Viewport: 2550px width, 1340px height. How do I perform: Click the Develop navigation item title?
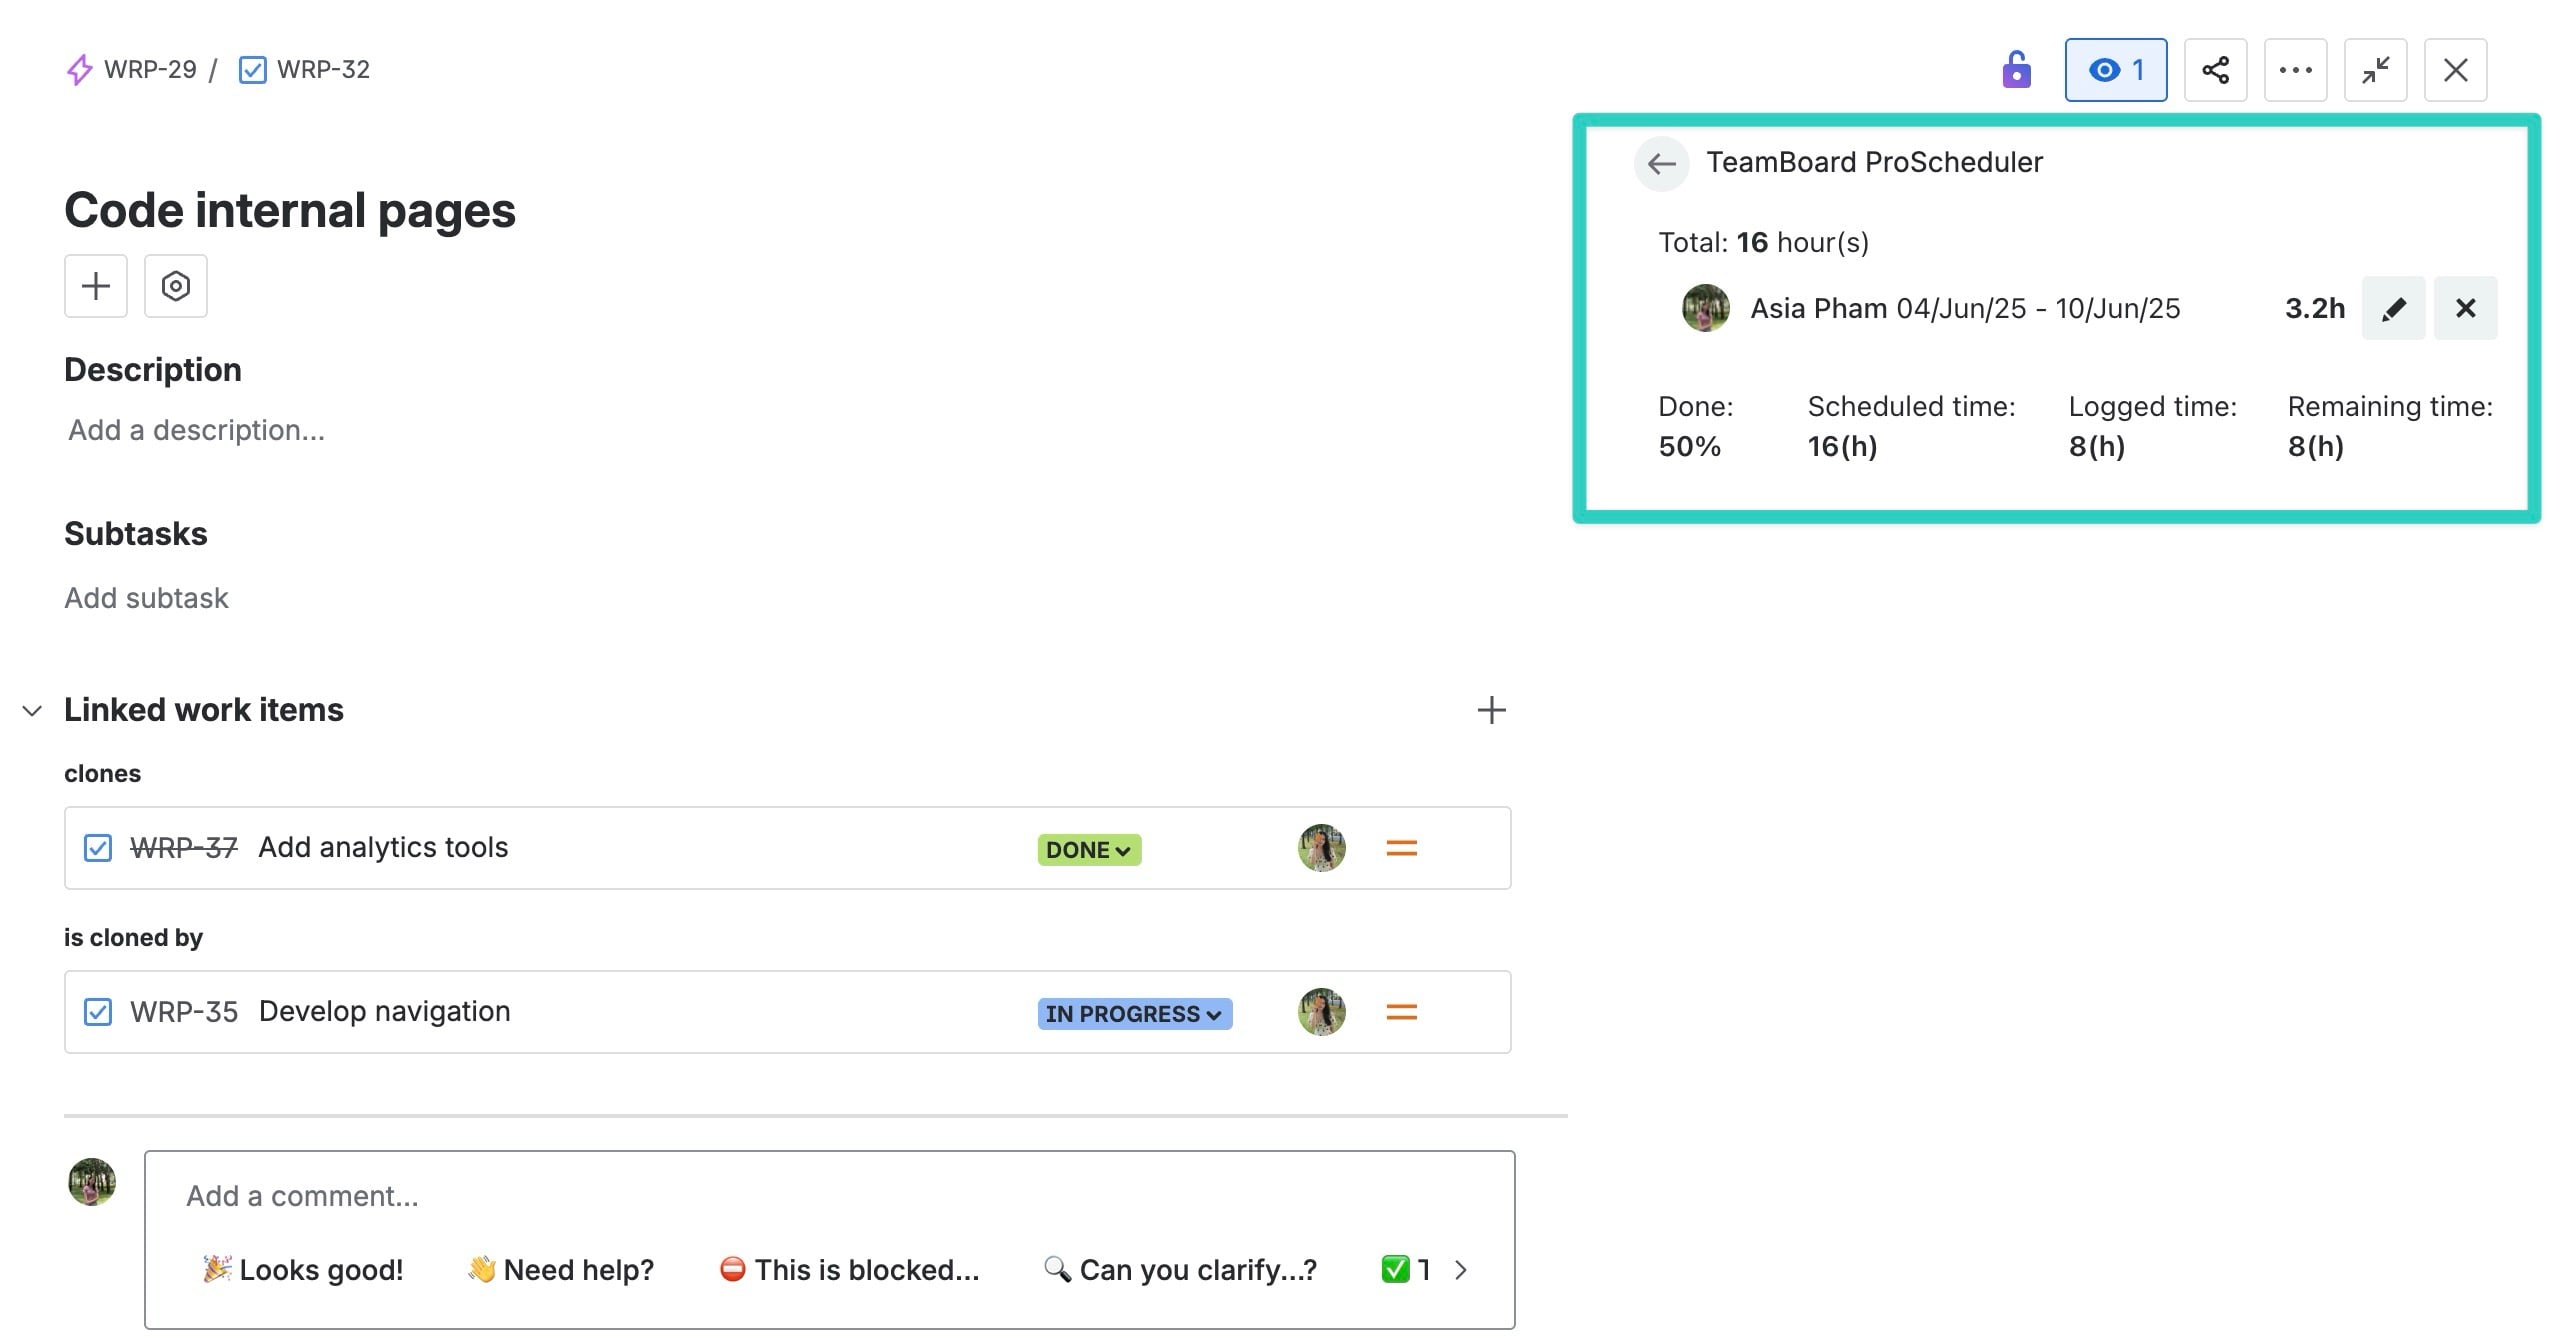pyautogui.click(x=385, y=1011)
